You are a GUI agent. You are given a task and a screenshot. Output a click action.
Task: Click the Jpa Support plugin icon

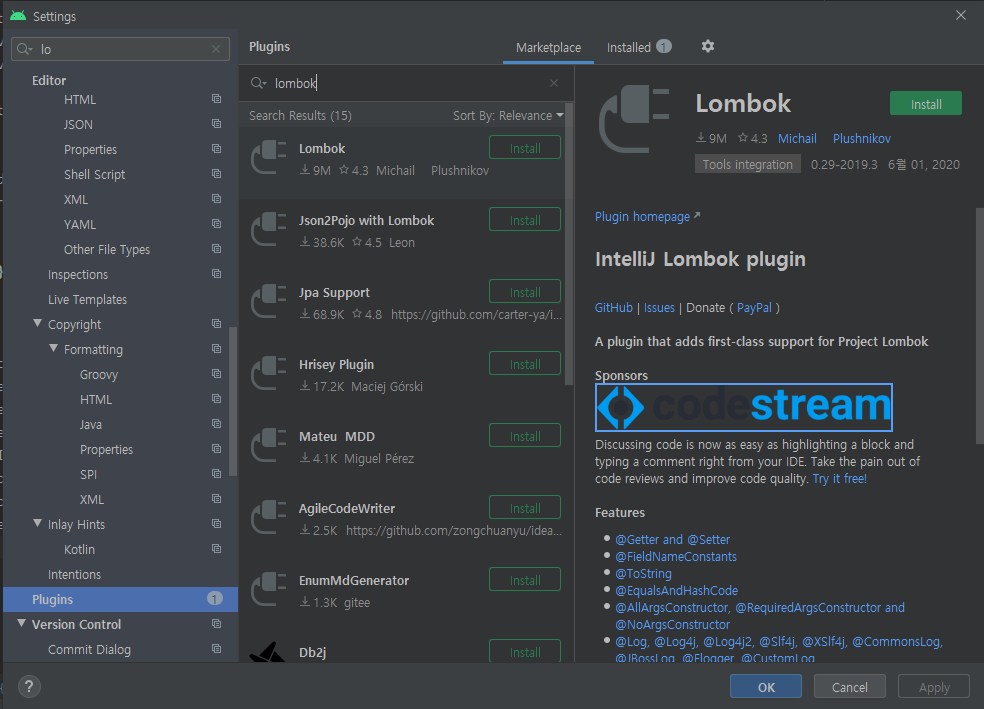tap(269, 302)
